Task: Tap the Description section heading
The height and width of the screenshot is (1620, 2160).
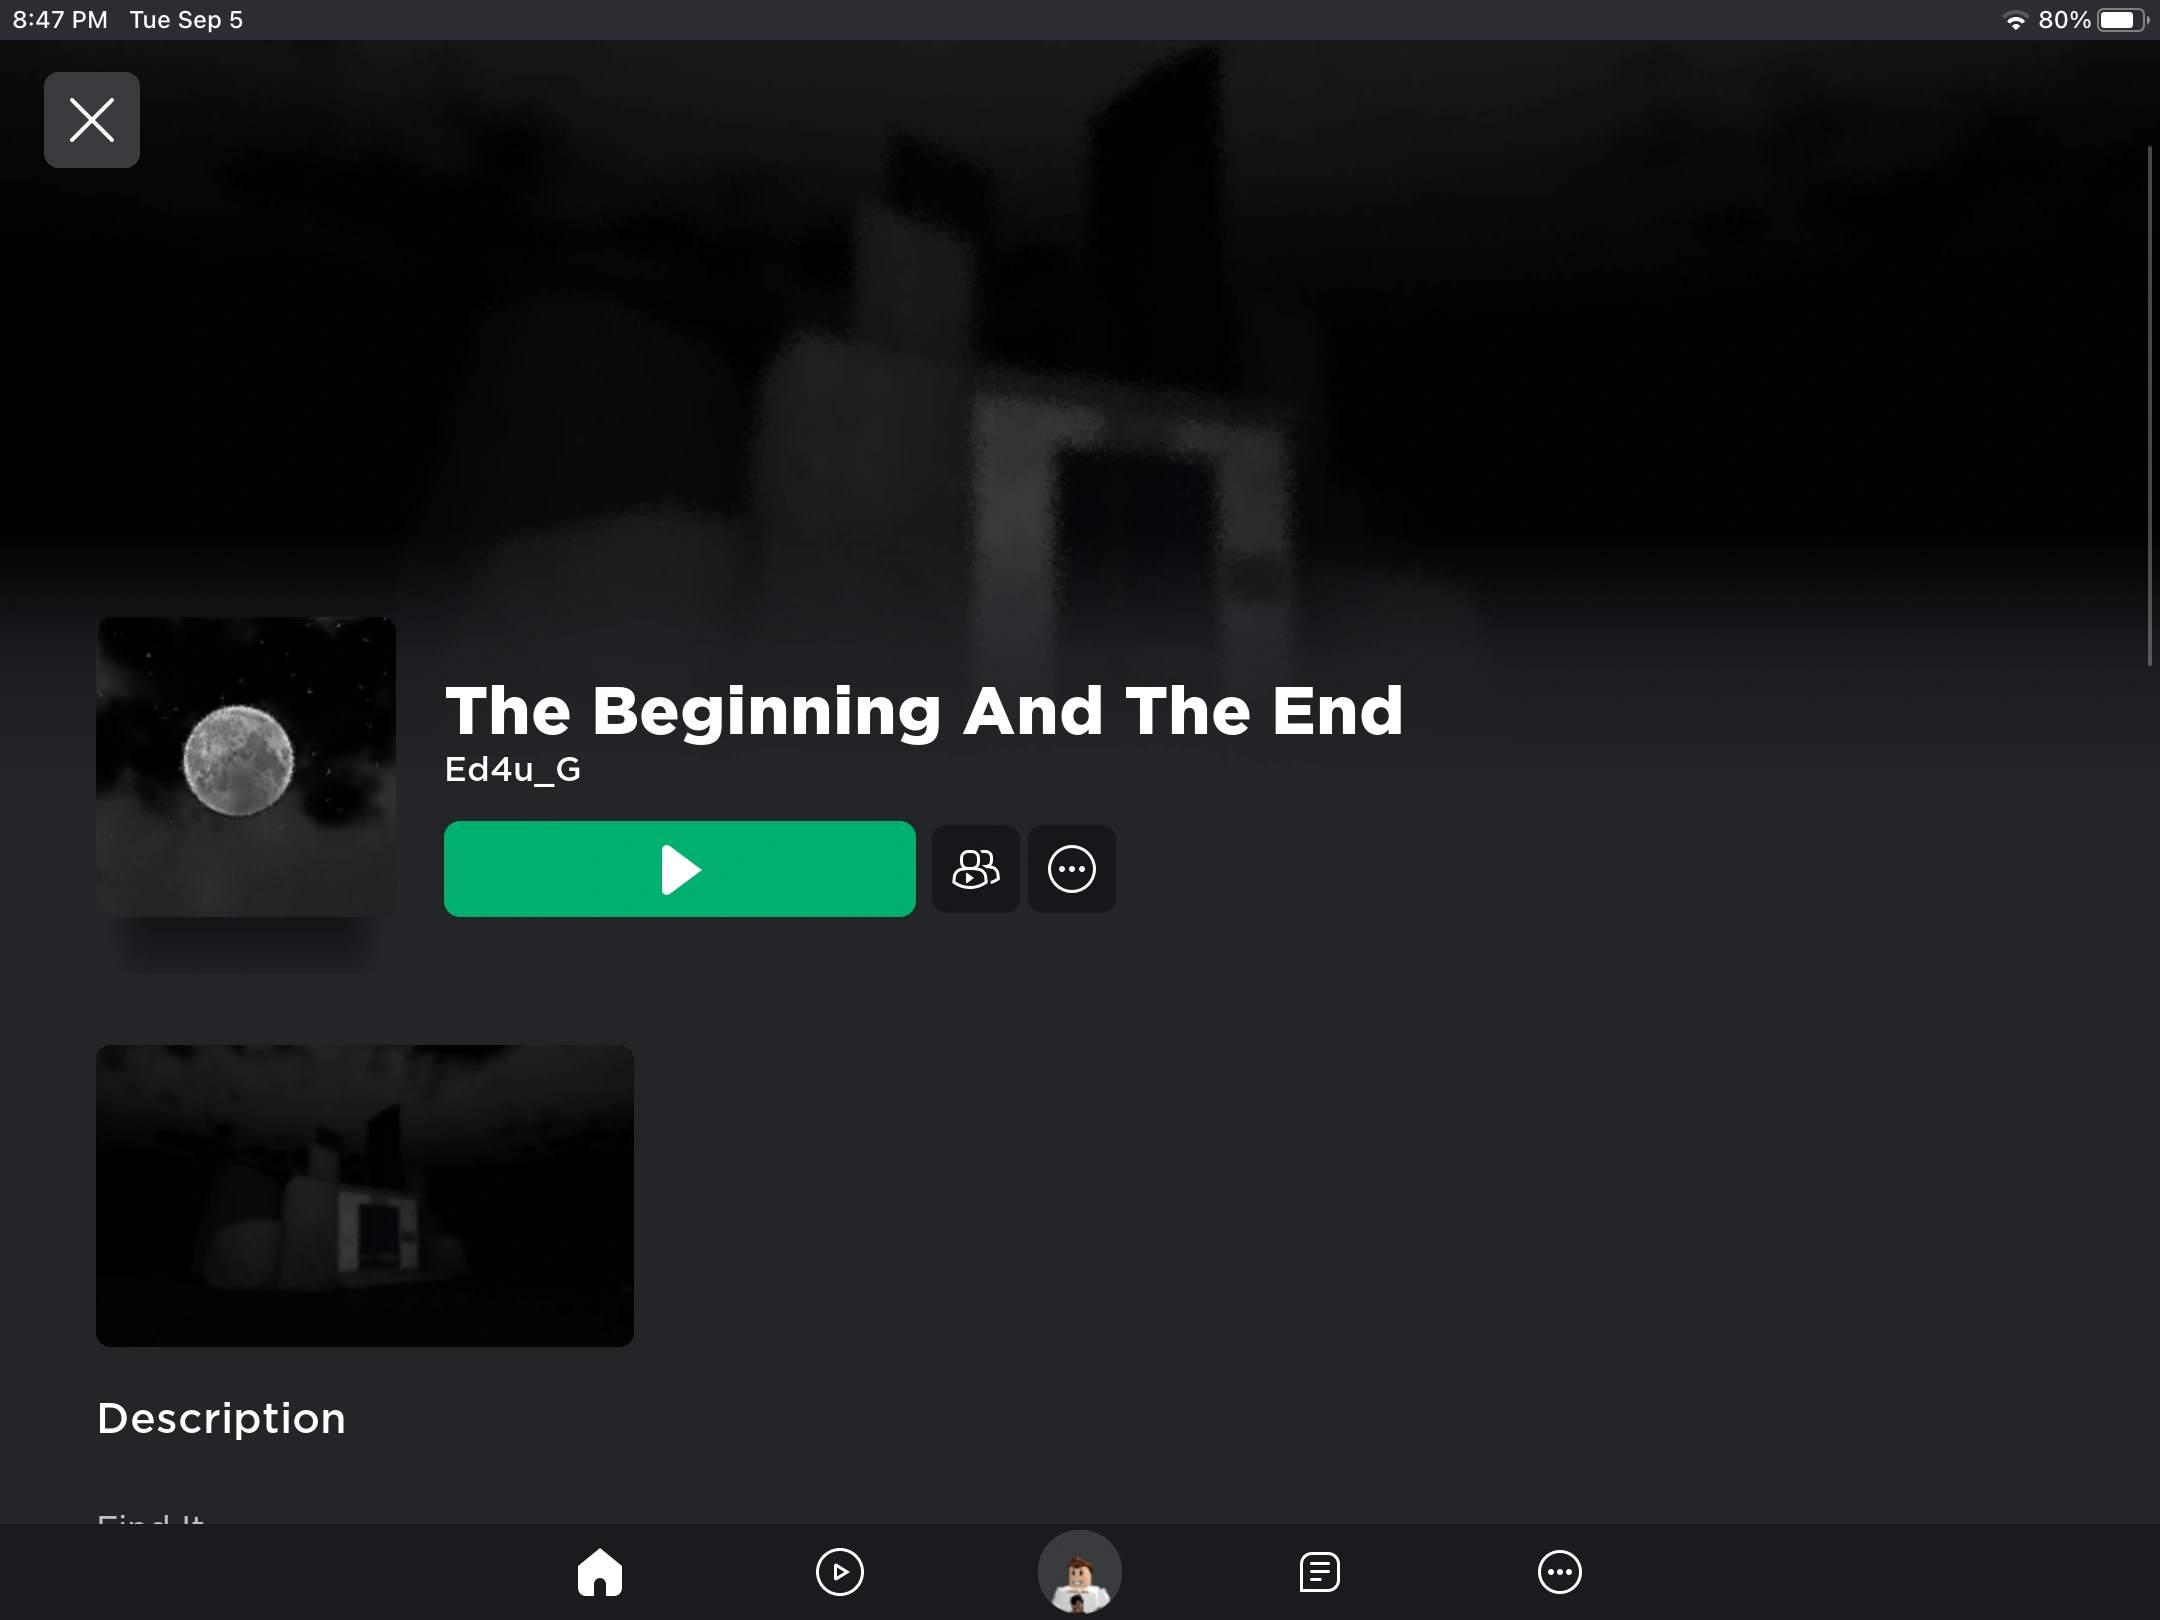Action: click(222, 1418)
